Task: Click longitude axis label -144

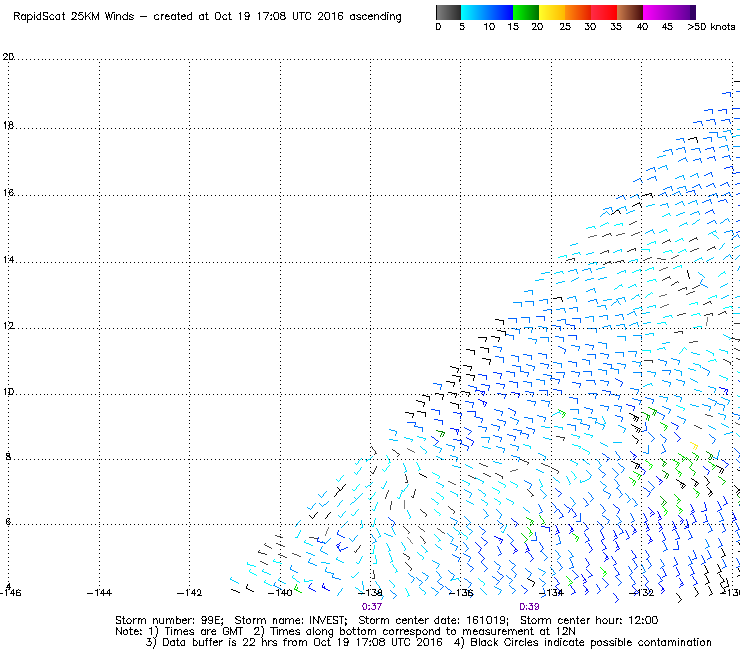Action: pos(99,593)
